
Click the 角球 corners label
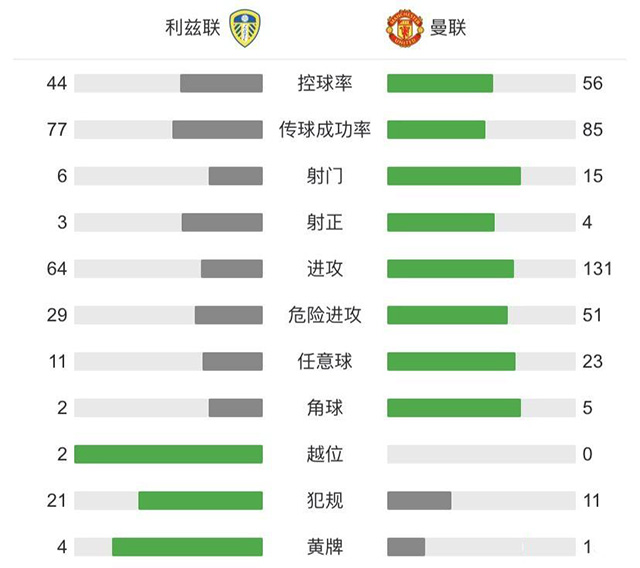coord(325,408)
